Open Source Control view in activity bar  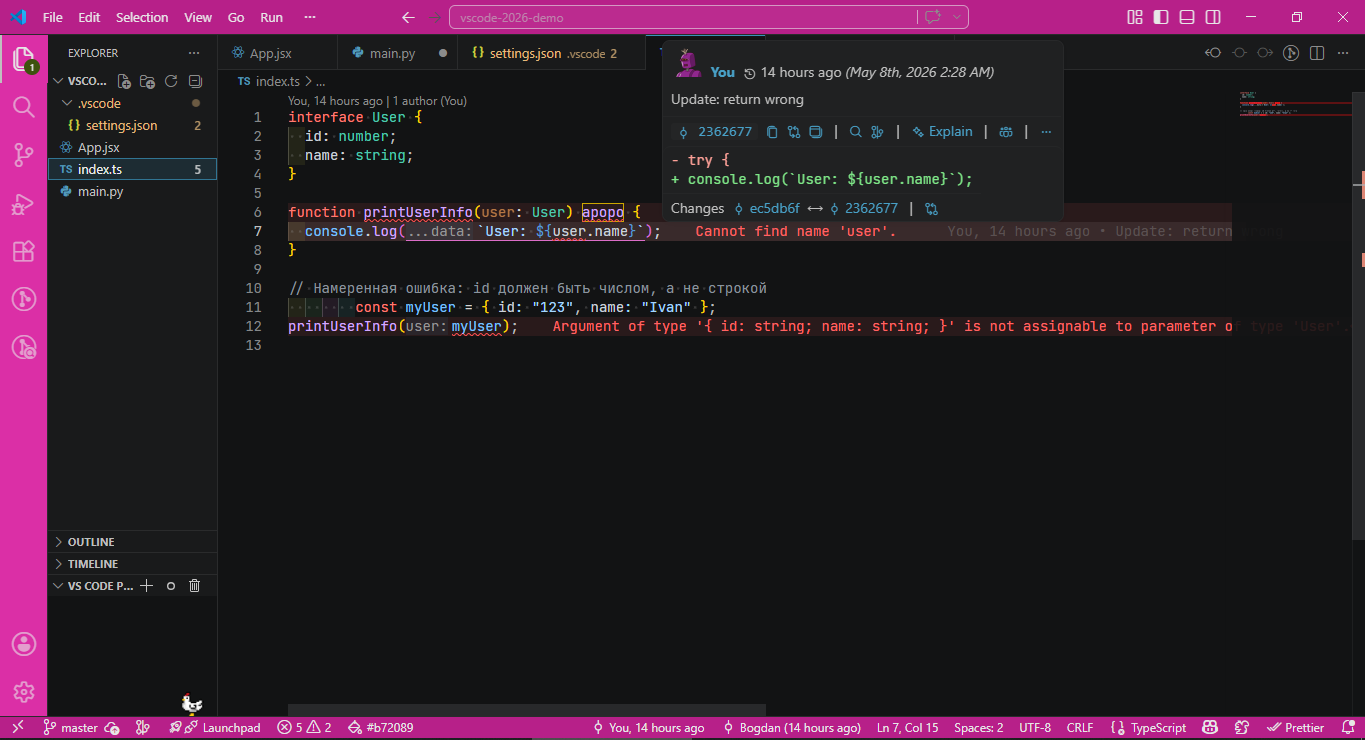tap(23, 154)
